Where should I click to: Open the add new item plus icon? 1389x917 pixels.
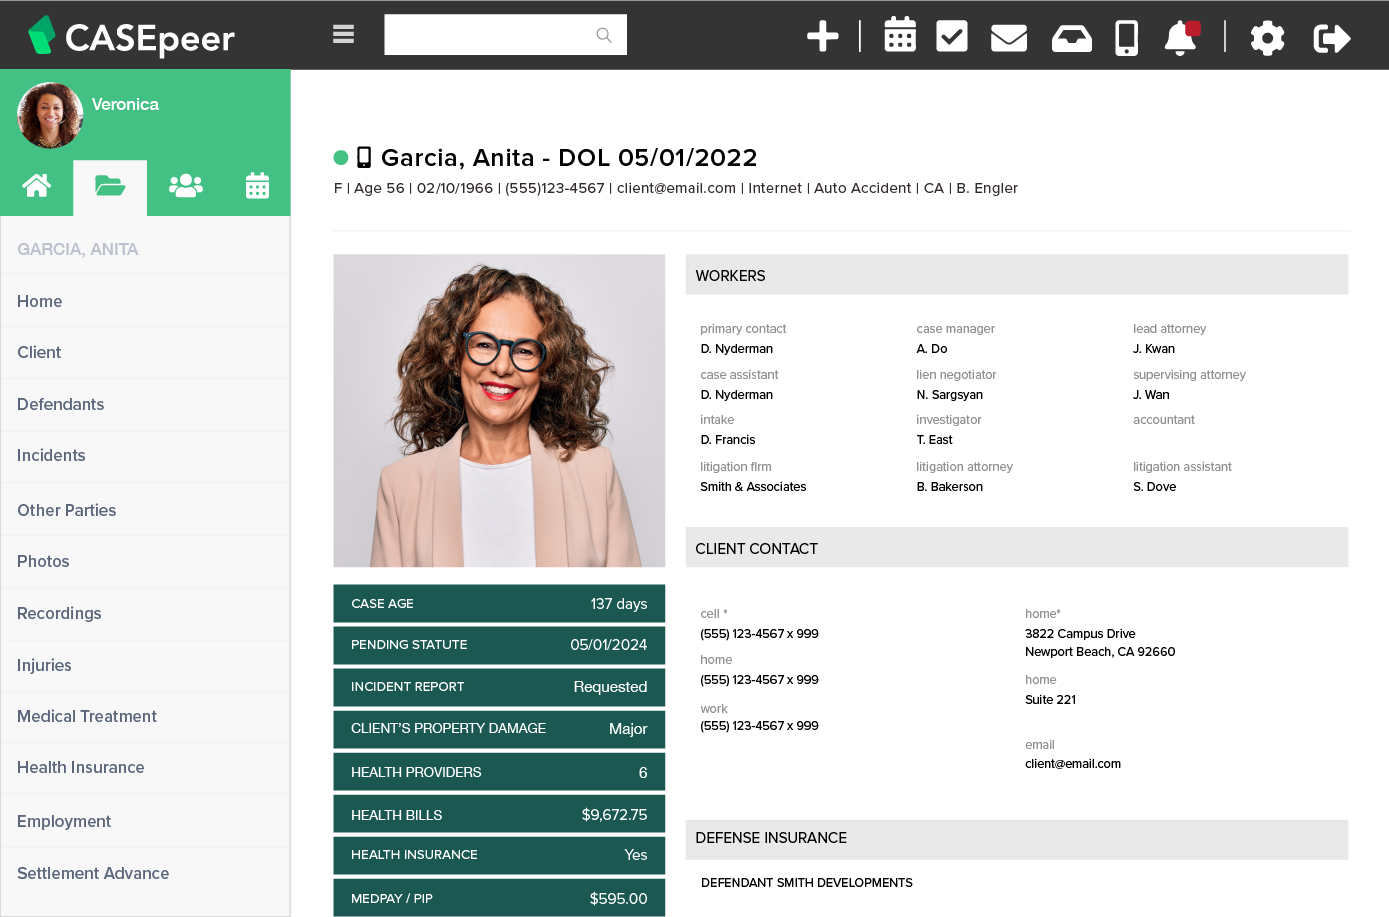[822, 37]
